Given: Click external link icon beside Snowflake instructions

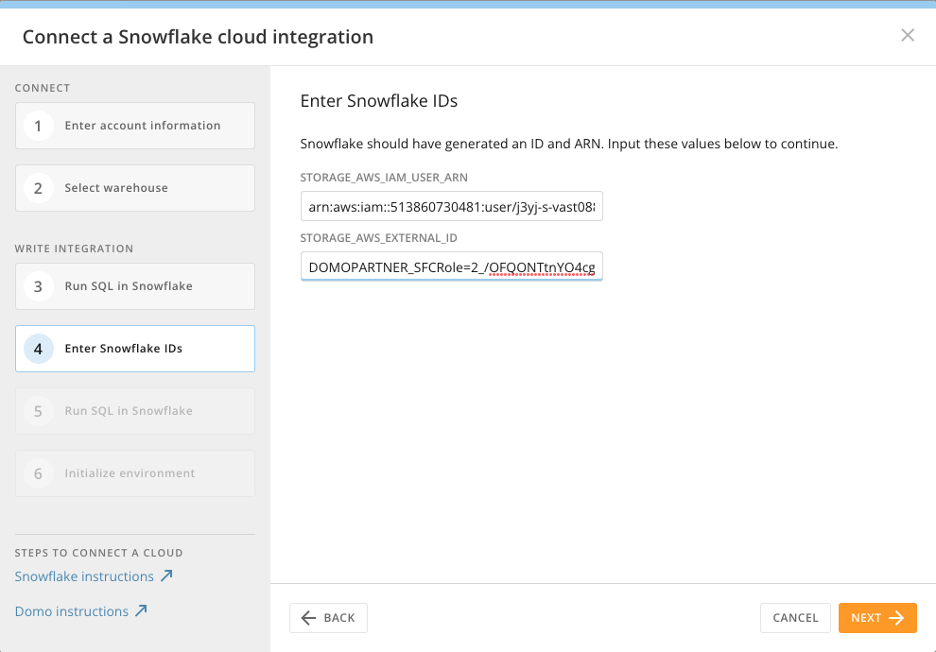Looking at the screenshot, I should (166, 576).
